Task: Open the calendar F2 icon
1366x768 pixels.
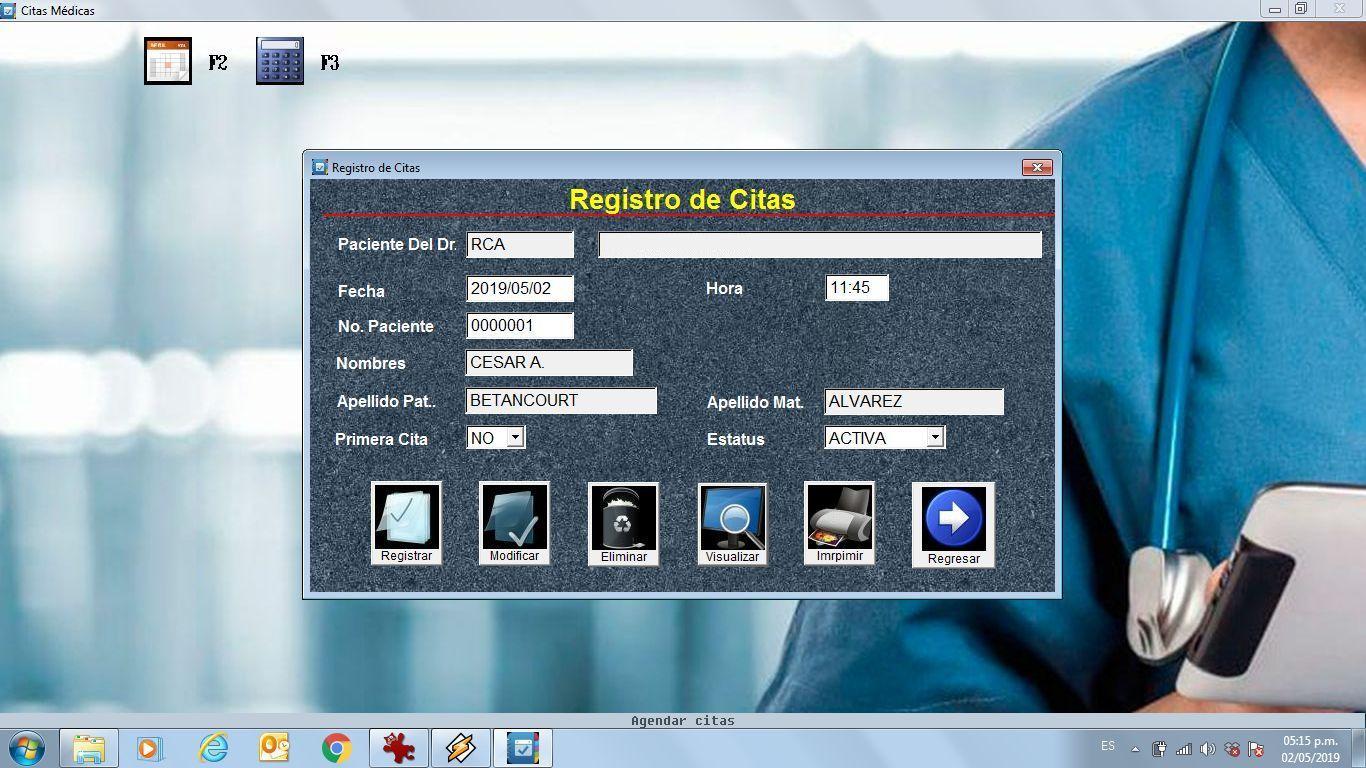Action: pos(168,61)
